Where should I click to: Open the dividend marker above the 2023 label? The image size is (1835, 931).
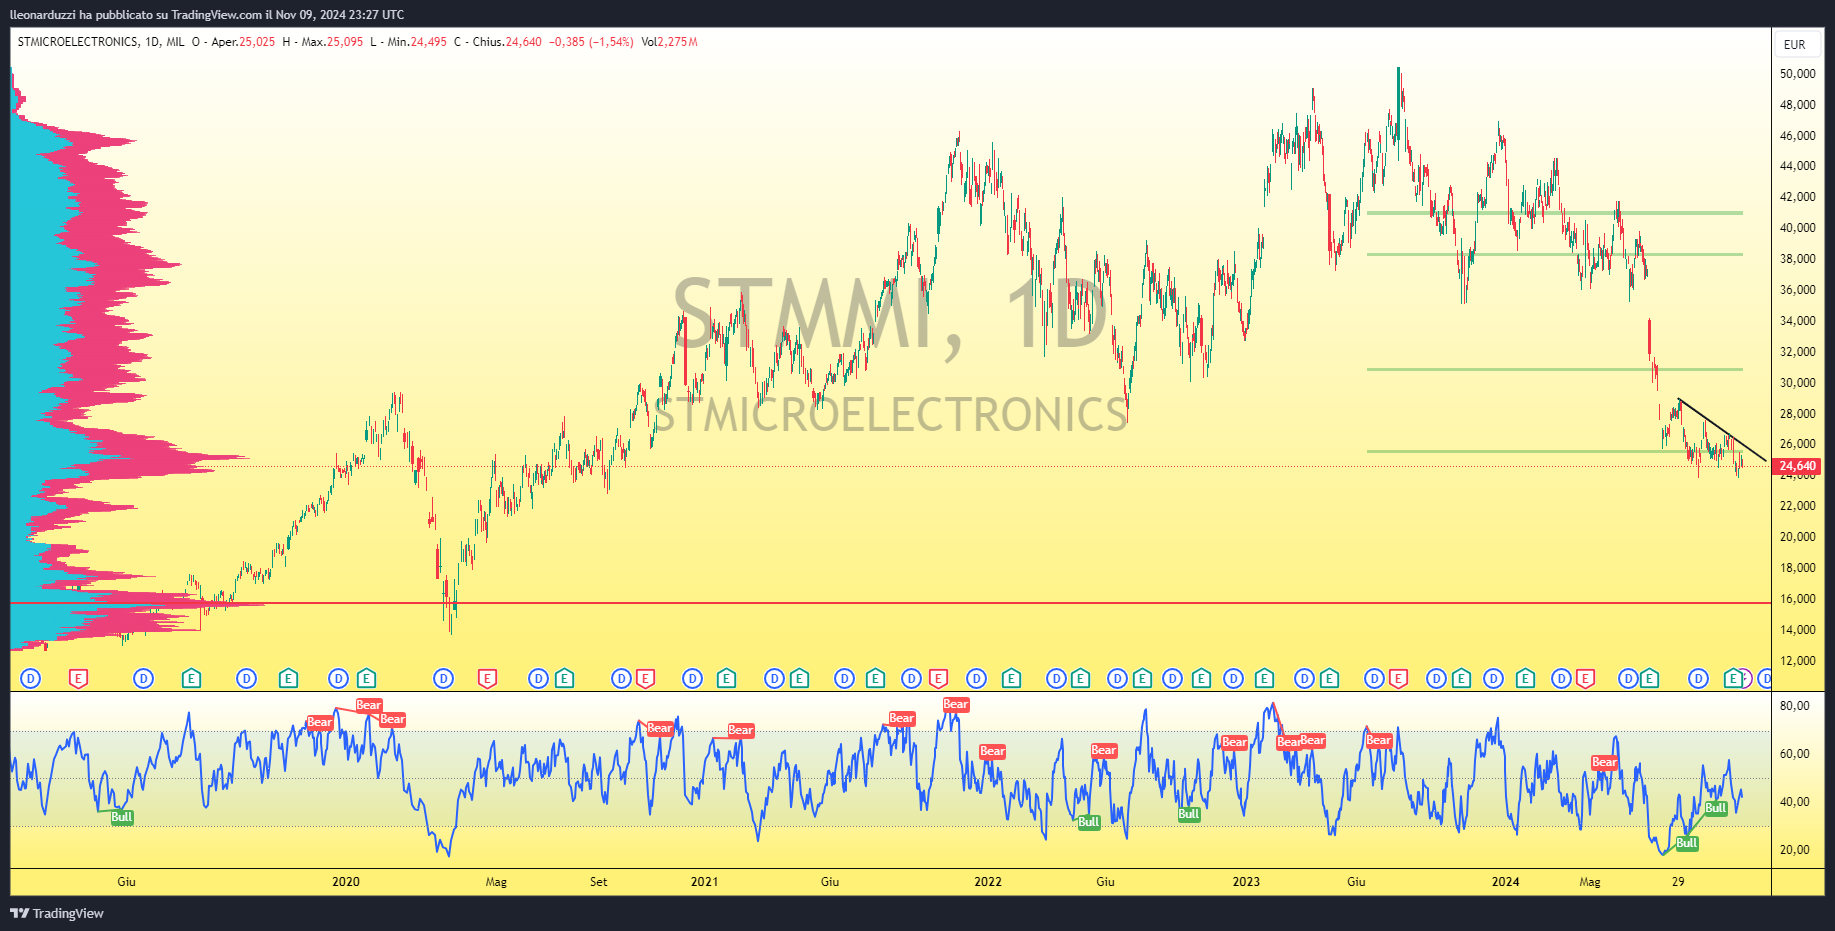[x=1234, y=679]
